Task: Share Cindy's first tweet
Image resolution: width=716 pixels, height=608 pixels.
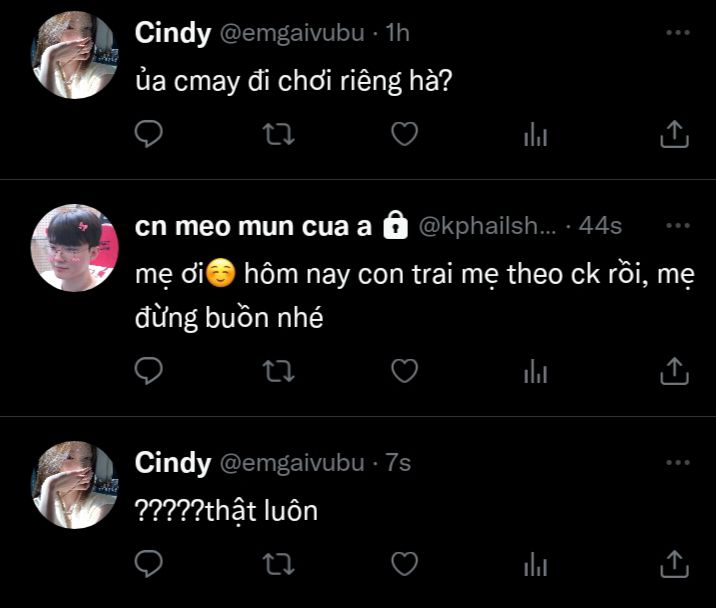Action: tap(675, 134)
